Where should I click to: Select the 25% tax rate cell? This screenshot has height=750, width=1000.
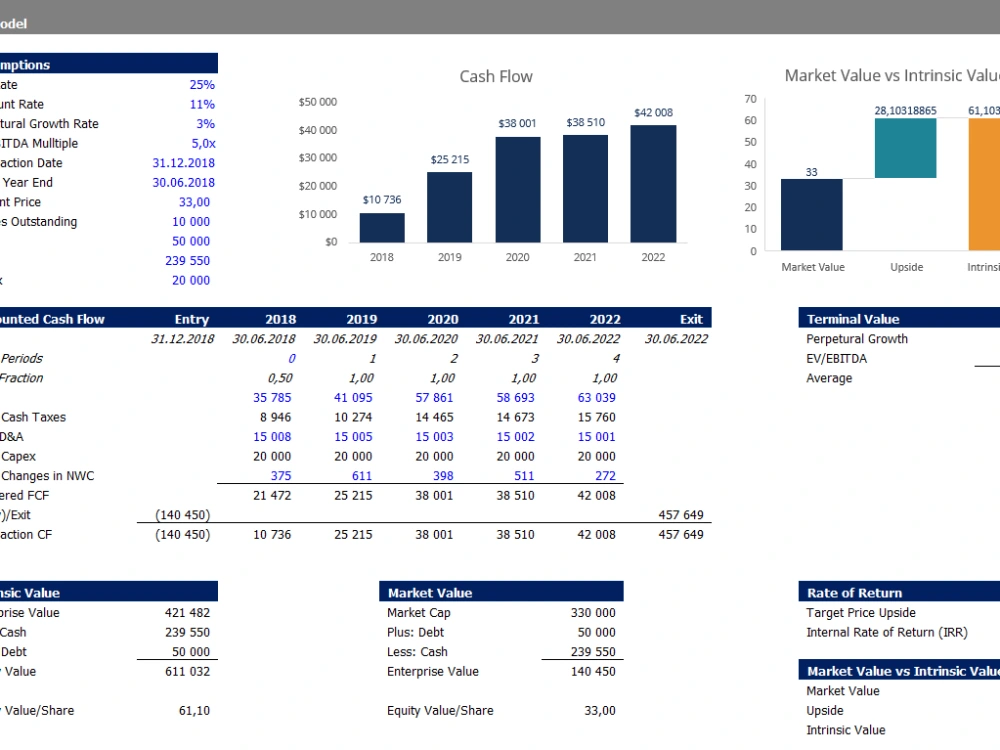click(202, 85)
